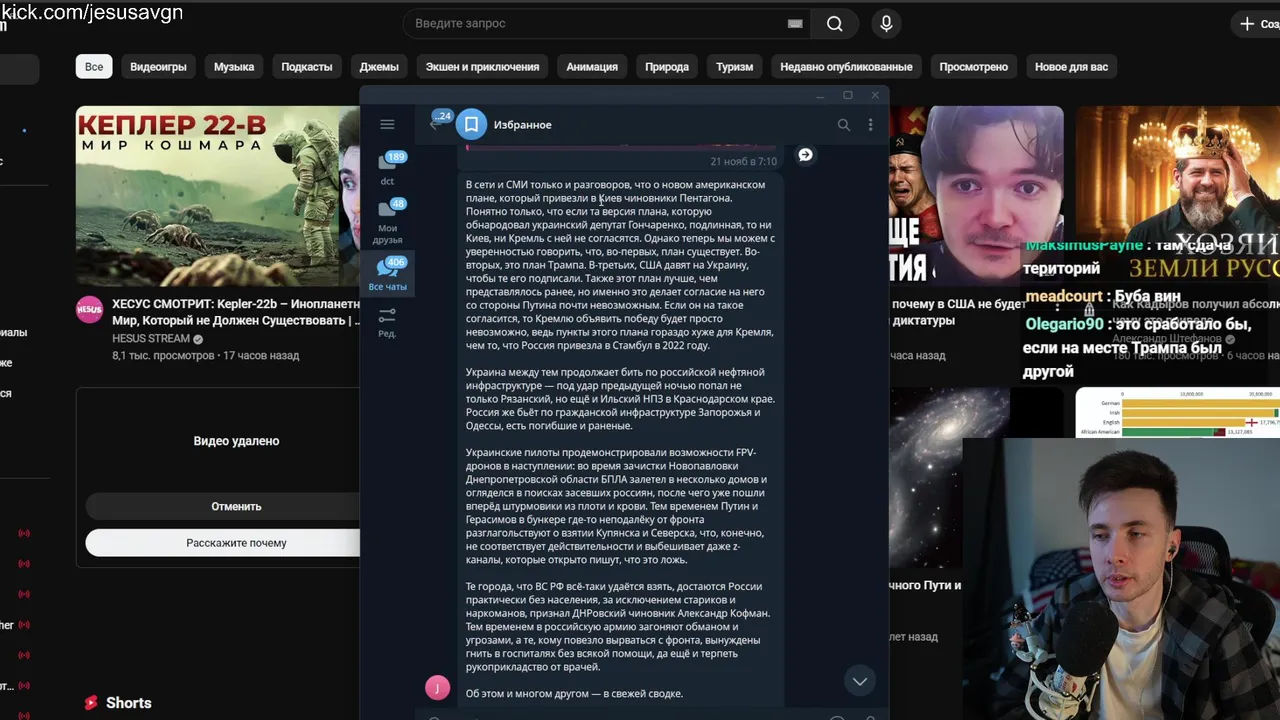
Task: Select the Все чаты folder
Action: point(388,274)
